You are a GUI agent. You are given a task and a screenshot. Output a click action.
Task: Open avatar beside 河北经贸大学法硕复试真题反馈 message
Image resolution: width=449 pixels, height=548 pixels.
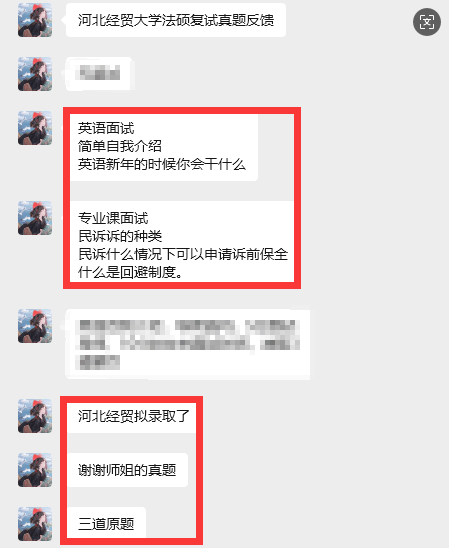(35, 20)
